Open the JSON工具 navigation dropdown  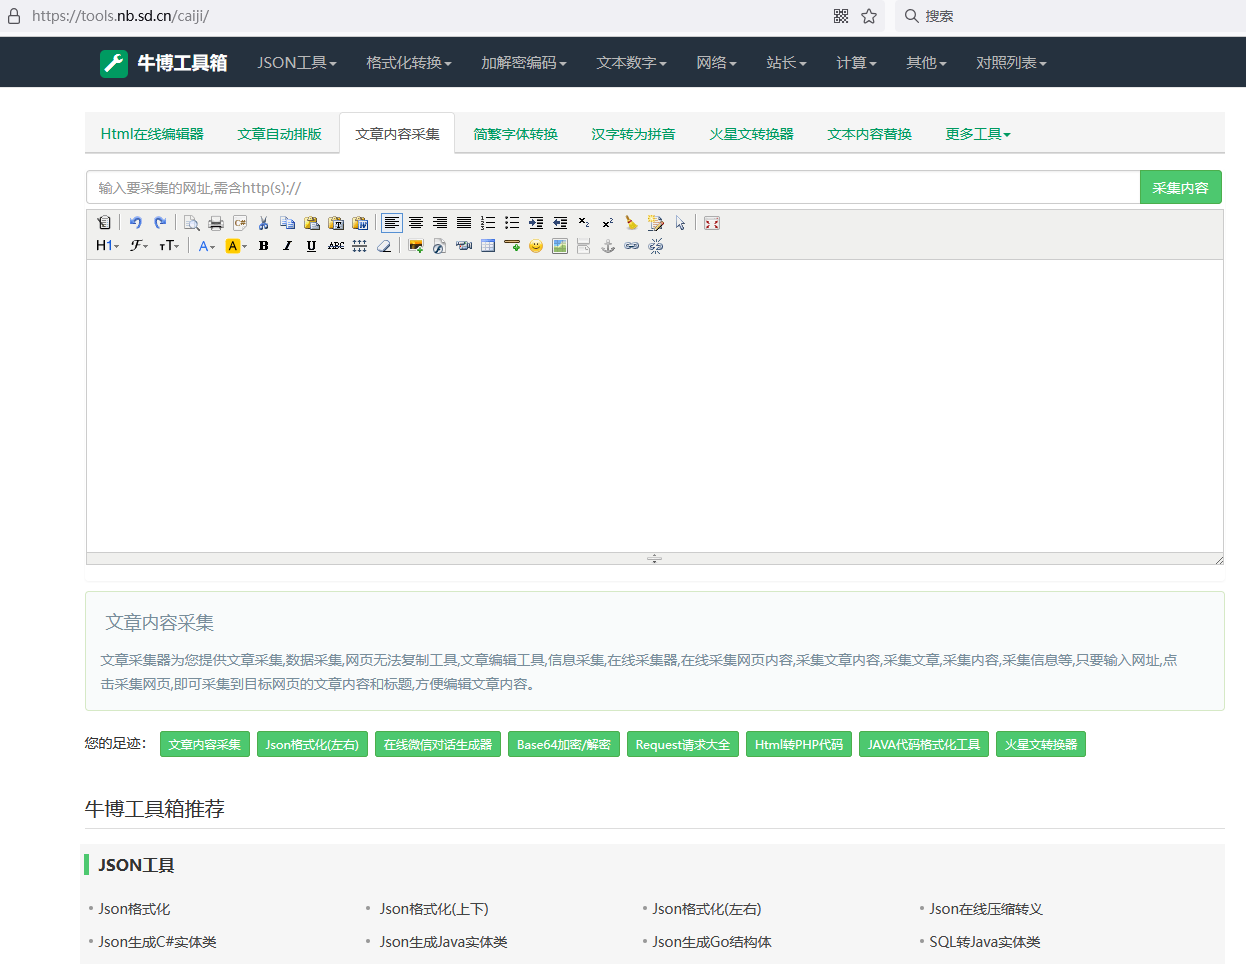pos(296,63)
